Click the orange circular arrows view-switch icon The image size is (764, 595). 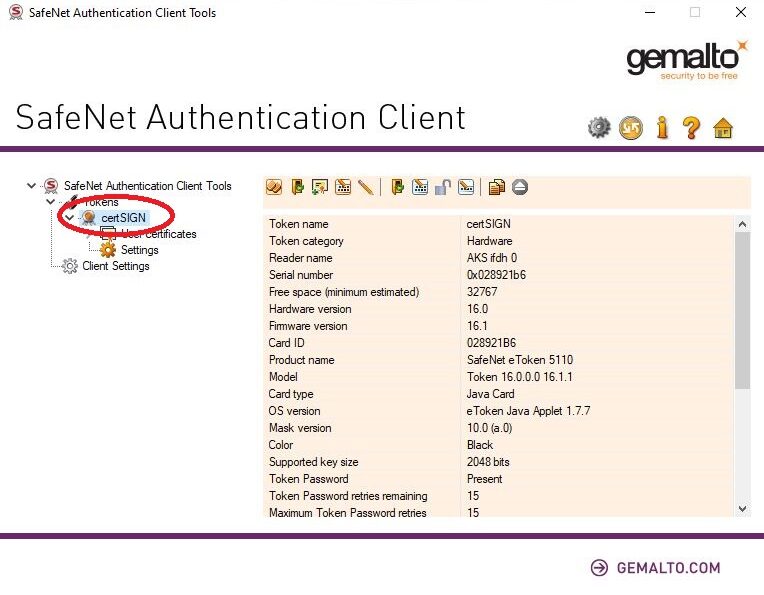pos(630,127)
